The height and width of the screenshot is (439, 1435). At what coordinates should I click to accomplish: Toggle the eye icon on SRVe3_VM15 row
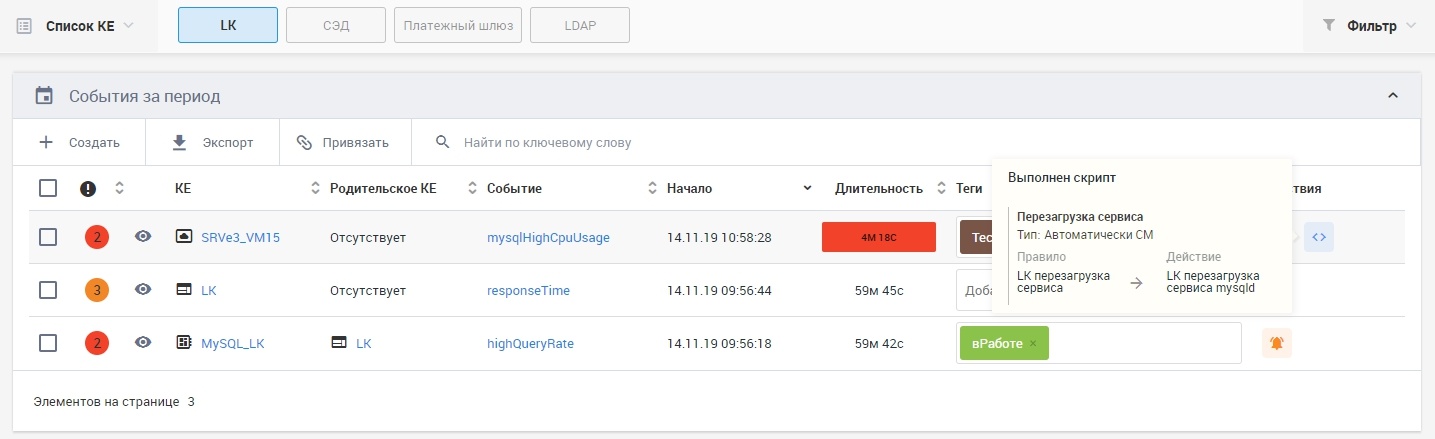143,237
